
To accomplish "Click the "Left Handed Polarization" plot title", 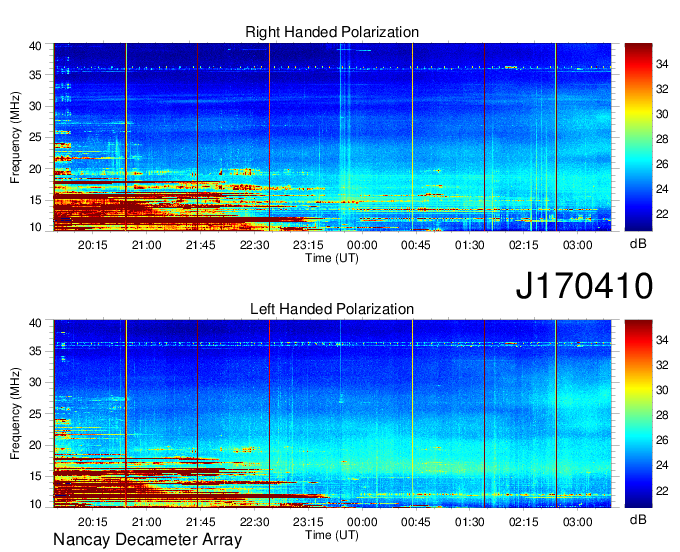I will point(332,309).
